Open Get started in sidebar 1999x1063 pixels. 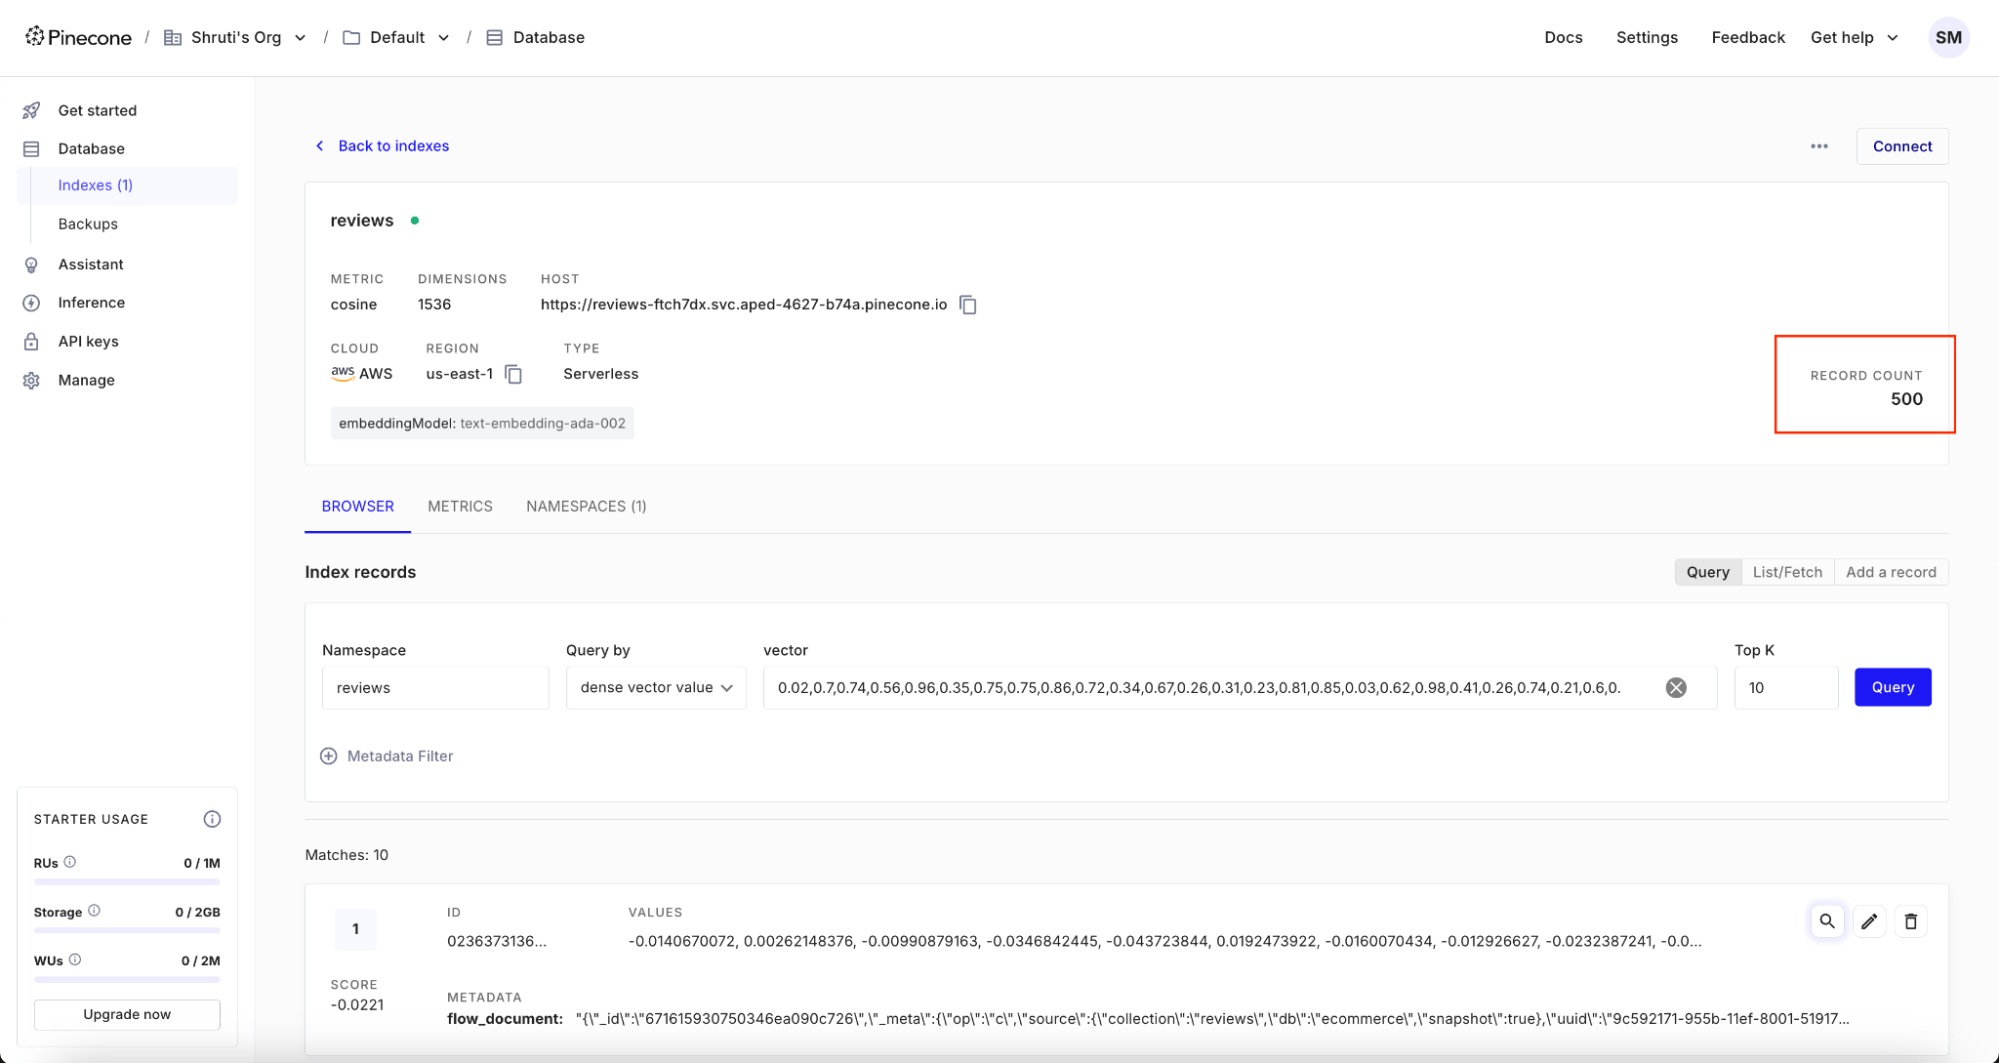coord(97,110)
